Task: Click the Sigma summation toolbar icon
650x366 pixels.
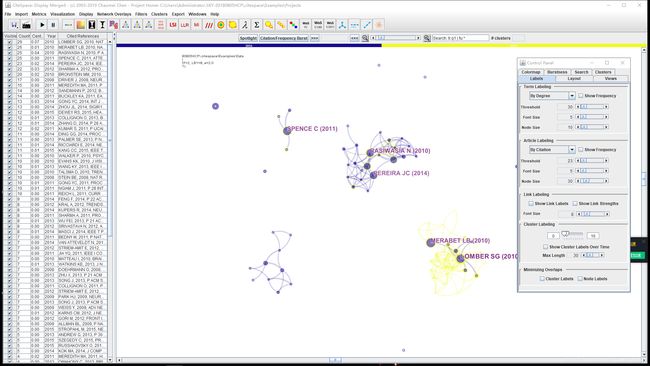Action: [257, 25]
